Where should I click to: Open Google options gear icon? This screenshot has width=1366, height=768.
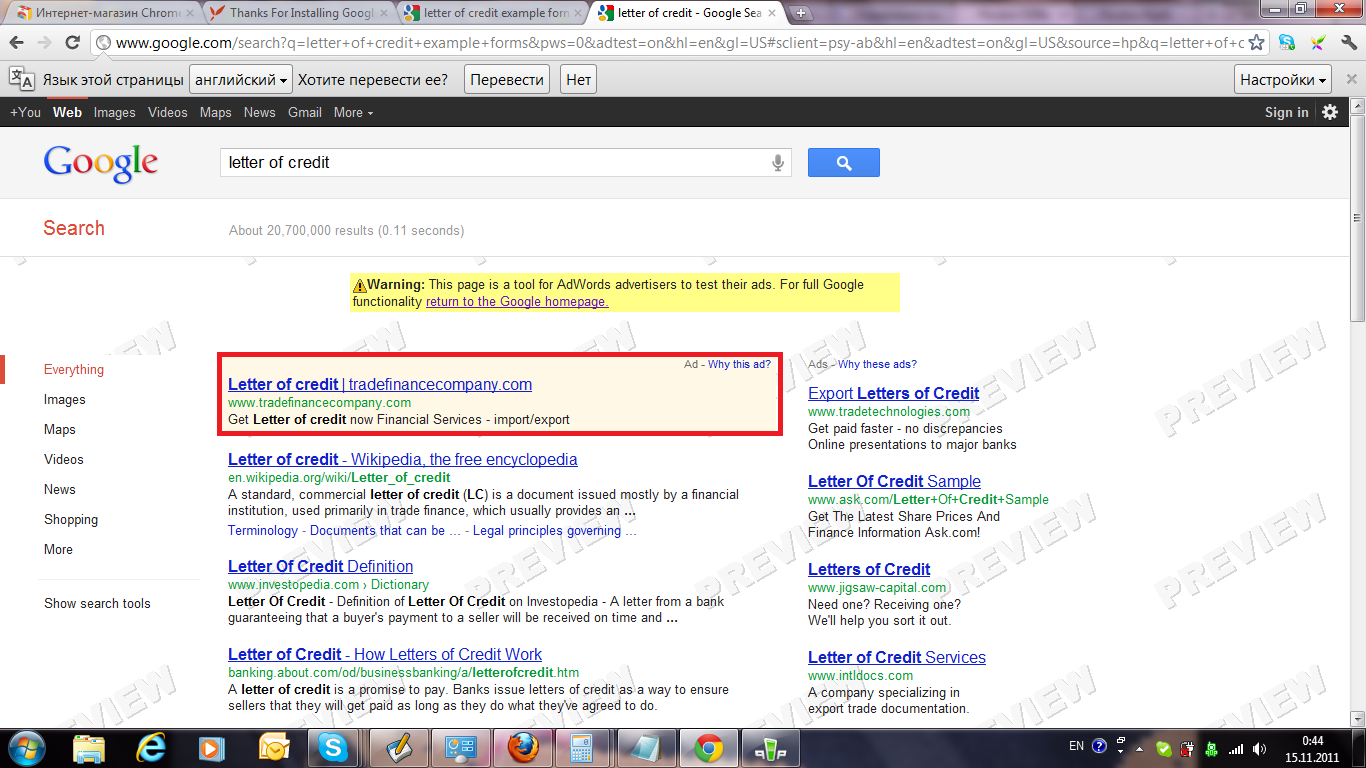click(x=1330, y=112)
